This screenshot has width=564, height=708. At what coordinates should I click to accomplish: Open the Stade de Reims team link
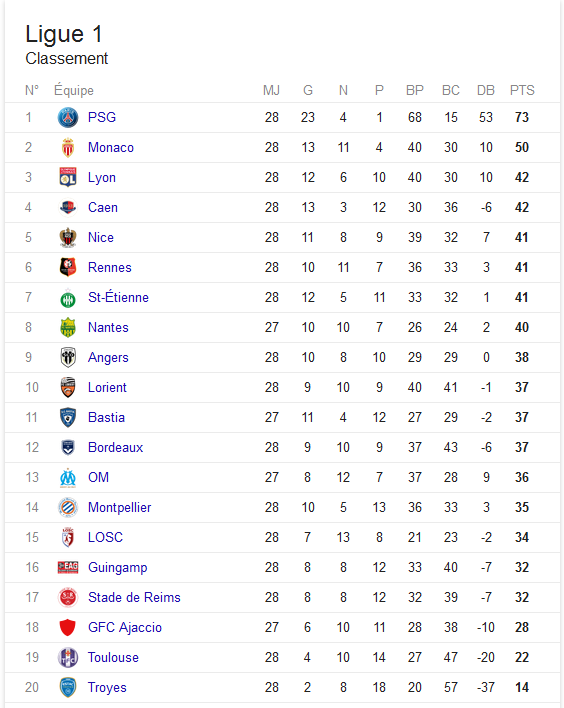tap(134, 597)
